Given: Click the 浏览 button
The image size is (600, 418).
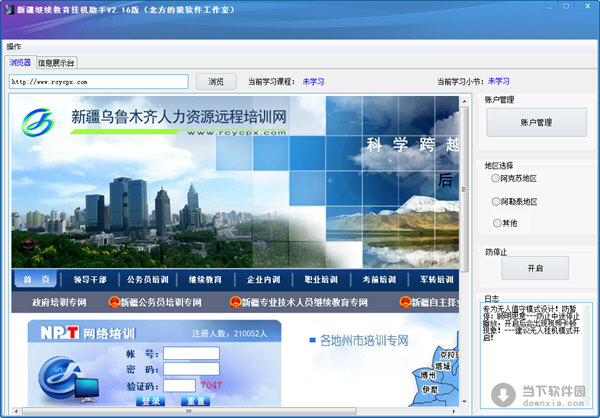Looking at the screenshot, I should (x=216, y=82).
